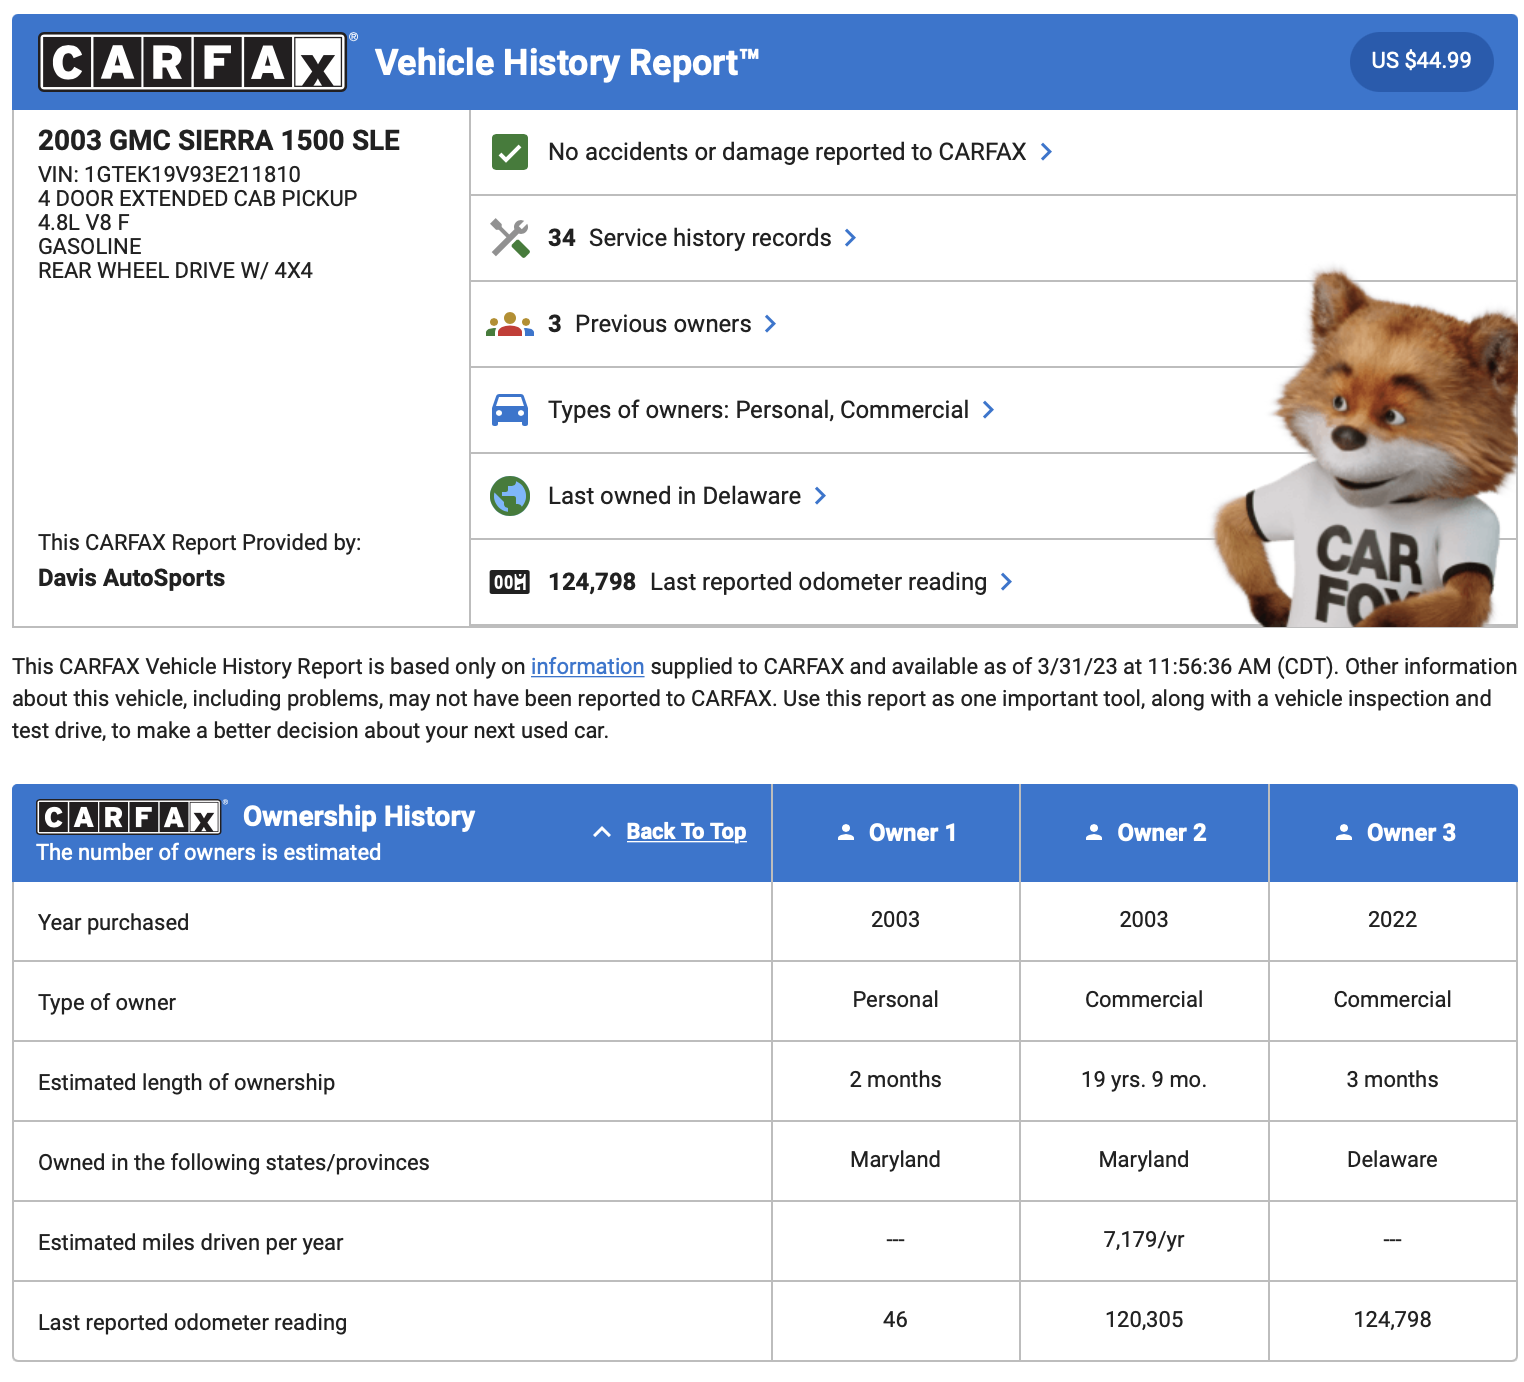Click Estimated miles driven per year label
1524x1382 pixels.
click(190, 1242)
